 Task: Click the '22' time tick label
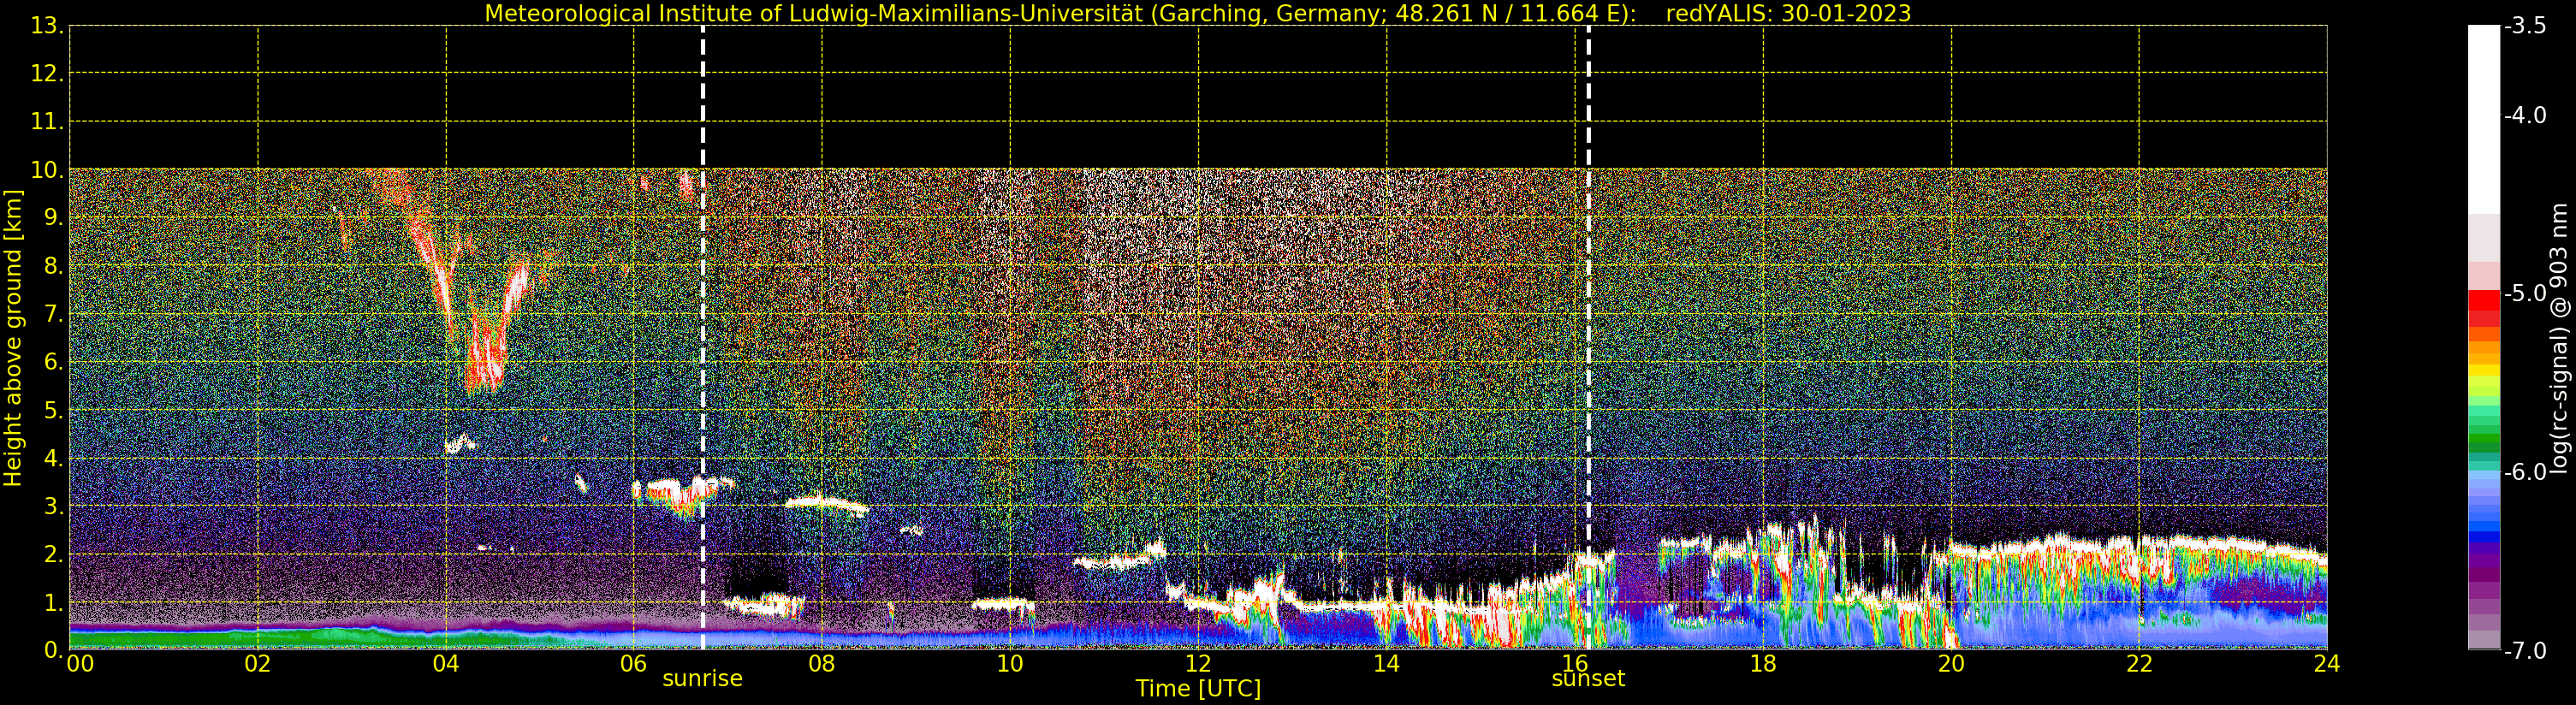tap(2139, 664)
